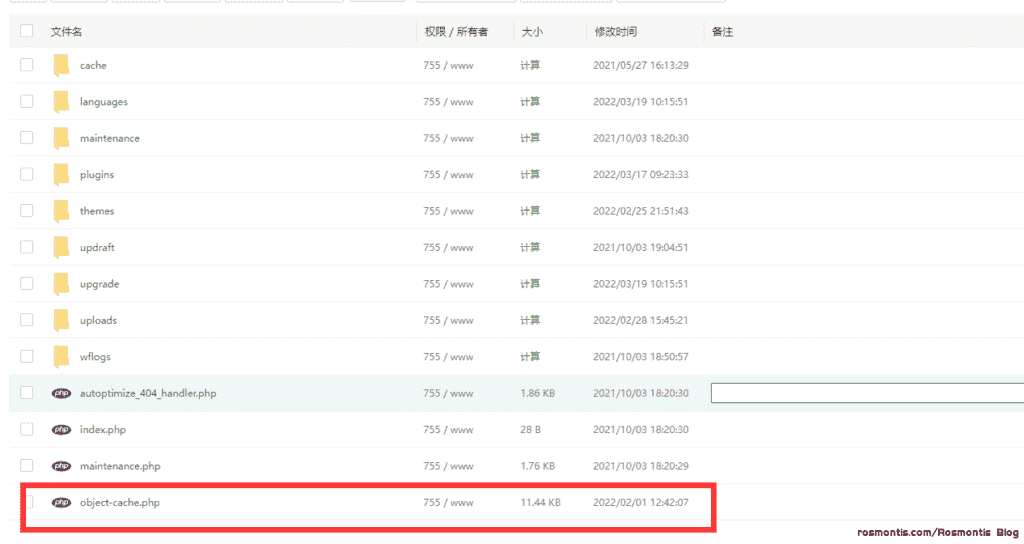Check the upgrade folder checkbox
Screen dimensions: 1024x544
click(x=27, y=284)
